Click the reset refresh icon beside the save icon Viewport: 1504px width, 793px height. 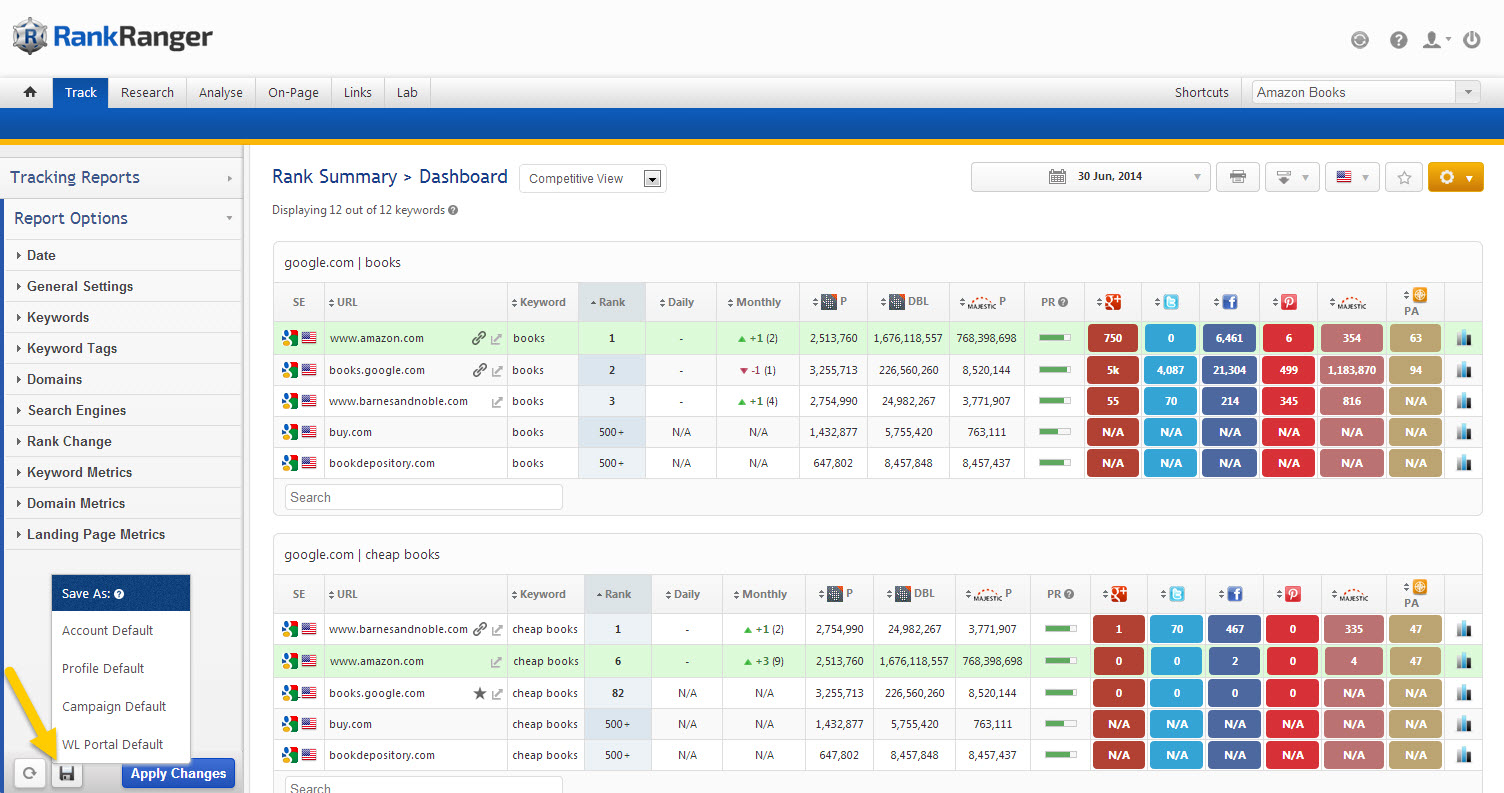point(30,773)
